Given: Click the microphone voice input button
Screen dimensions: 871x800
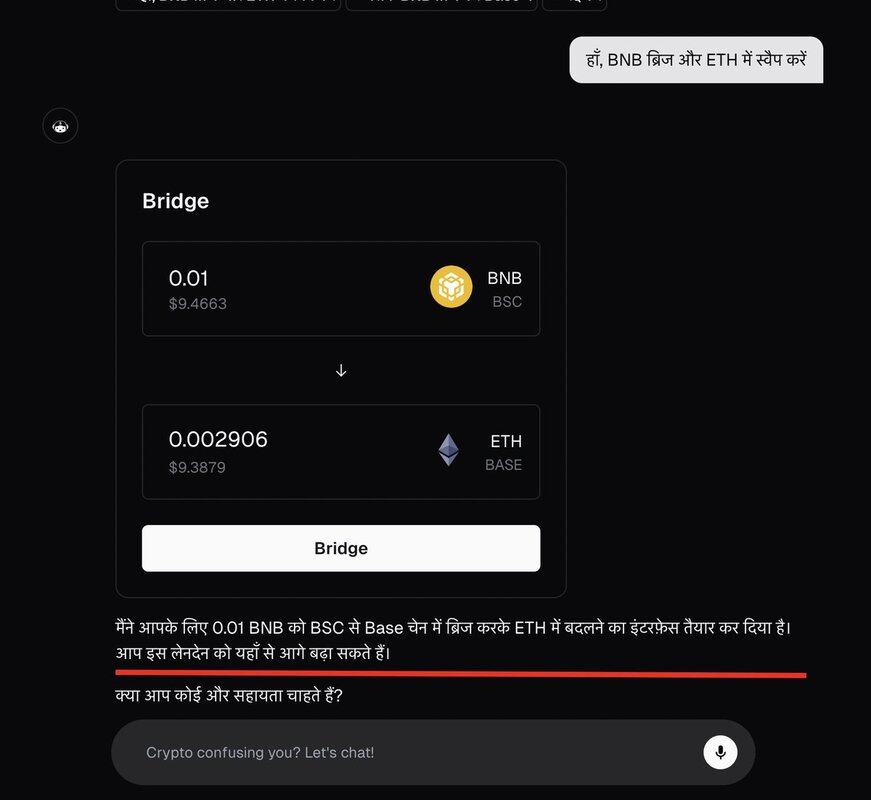Looking at the screenshot, I should point(720,752).
